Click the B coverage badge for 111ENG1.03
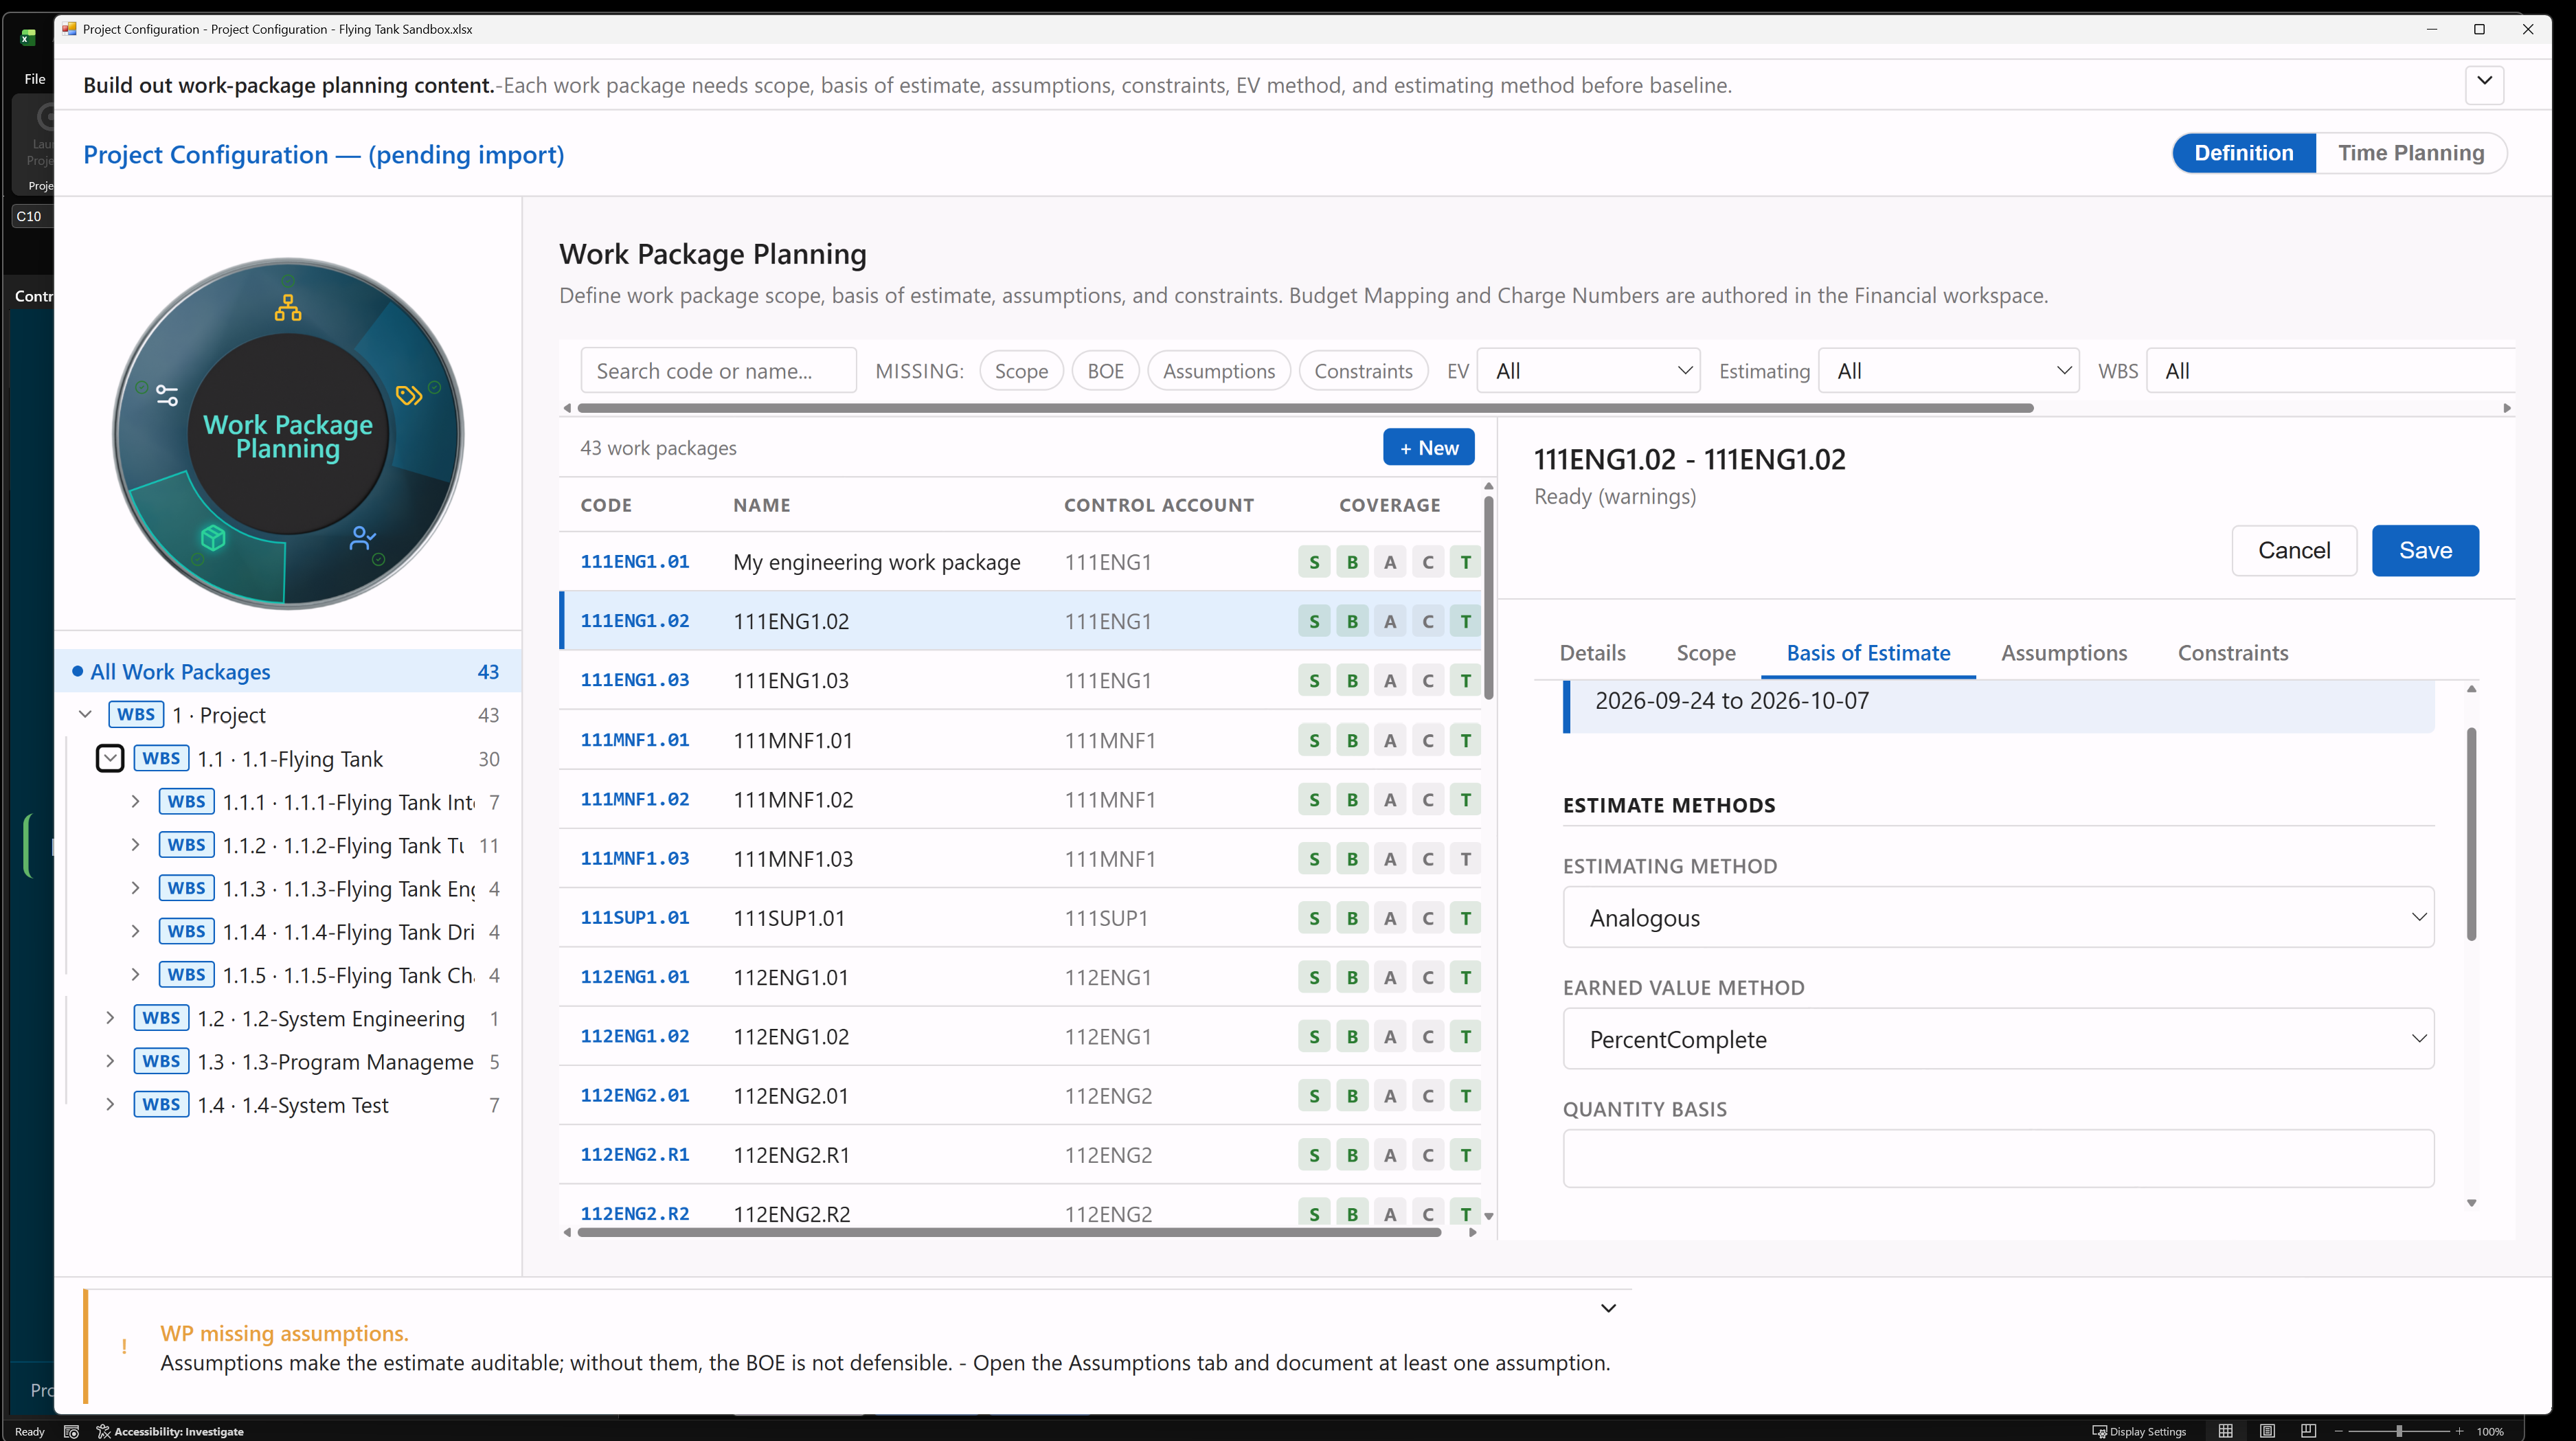Screen dimensions: 2576x1441 (1352, 680)
